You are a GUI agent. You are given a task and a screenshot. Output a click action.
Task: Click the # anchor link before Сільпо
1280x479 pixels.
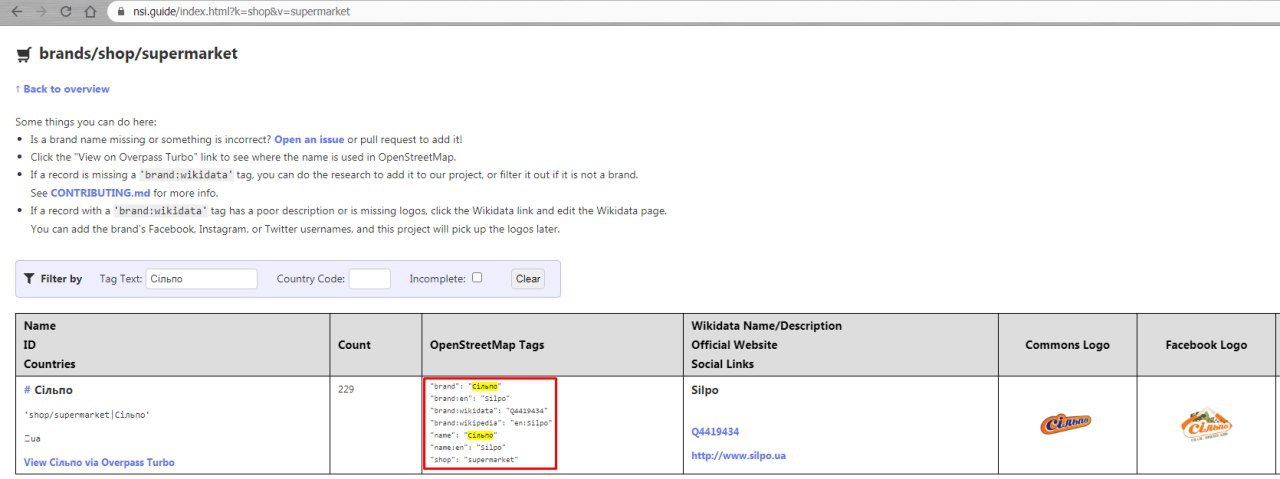tap(27, 390)
